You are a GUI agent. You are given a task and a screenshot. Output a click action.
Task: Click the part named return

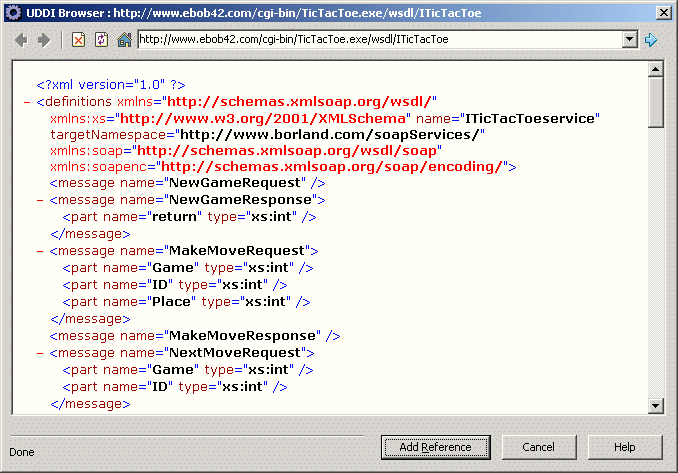(x=189, y=217)
